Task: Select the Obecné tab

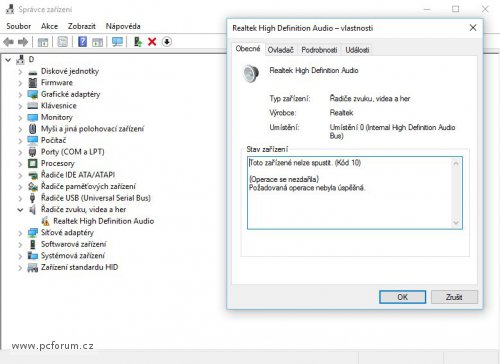Action: point(248,49)
